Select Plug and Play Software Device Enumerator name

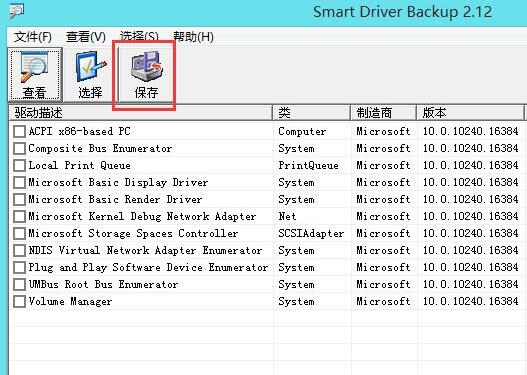(148, 267)
